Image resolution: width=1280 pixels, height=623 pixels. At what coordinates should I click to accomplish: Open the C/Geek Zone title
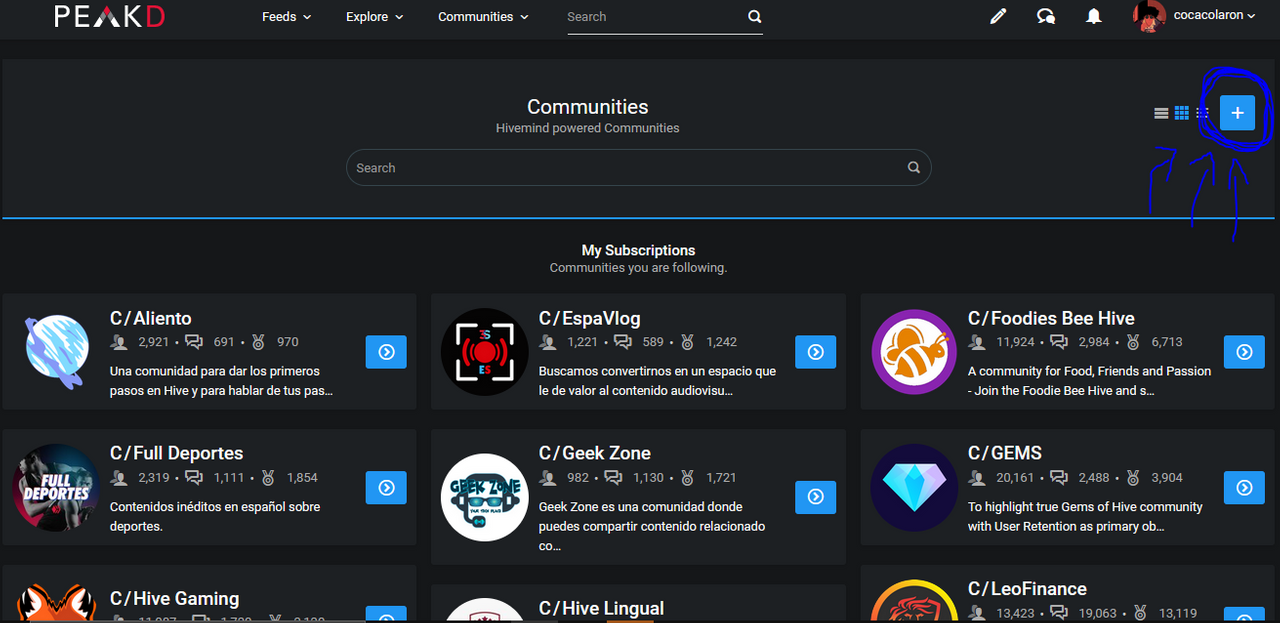tap(594, 454)
